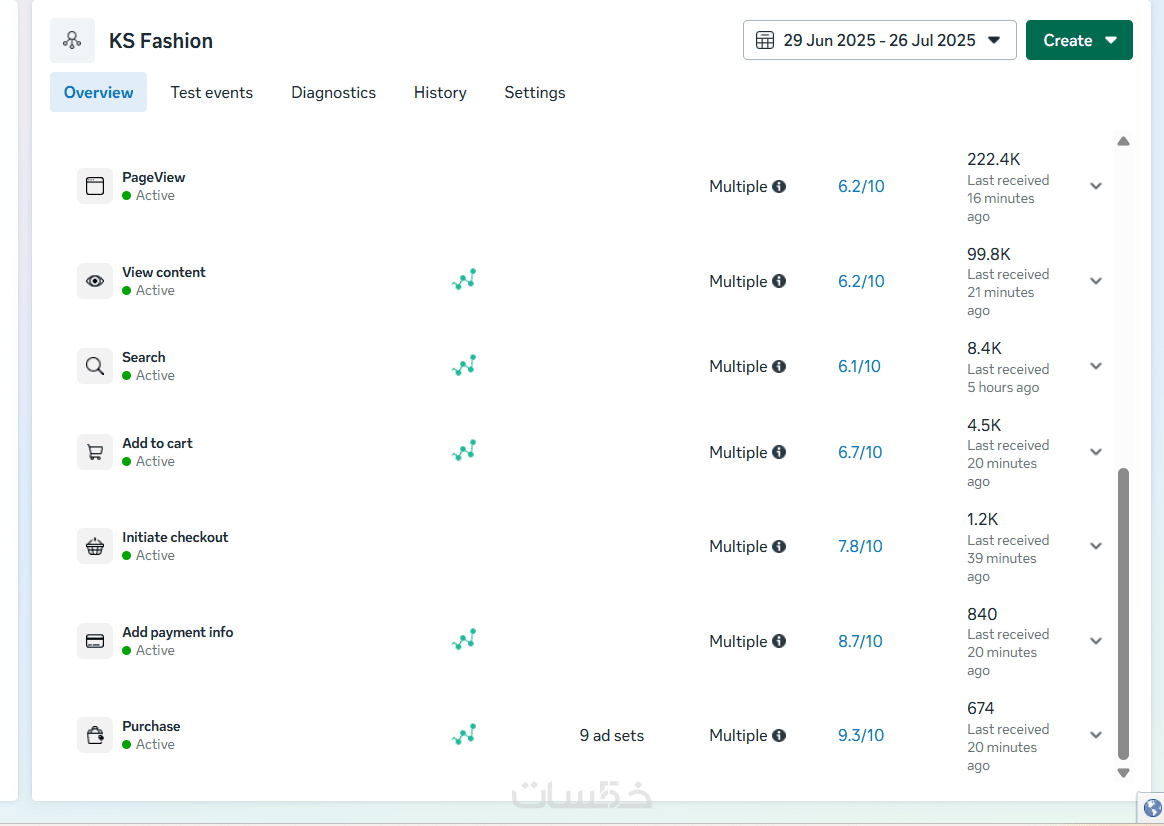
Task: Click the Add to cart icon
Action: (95, 452)
